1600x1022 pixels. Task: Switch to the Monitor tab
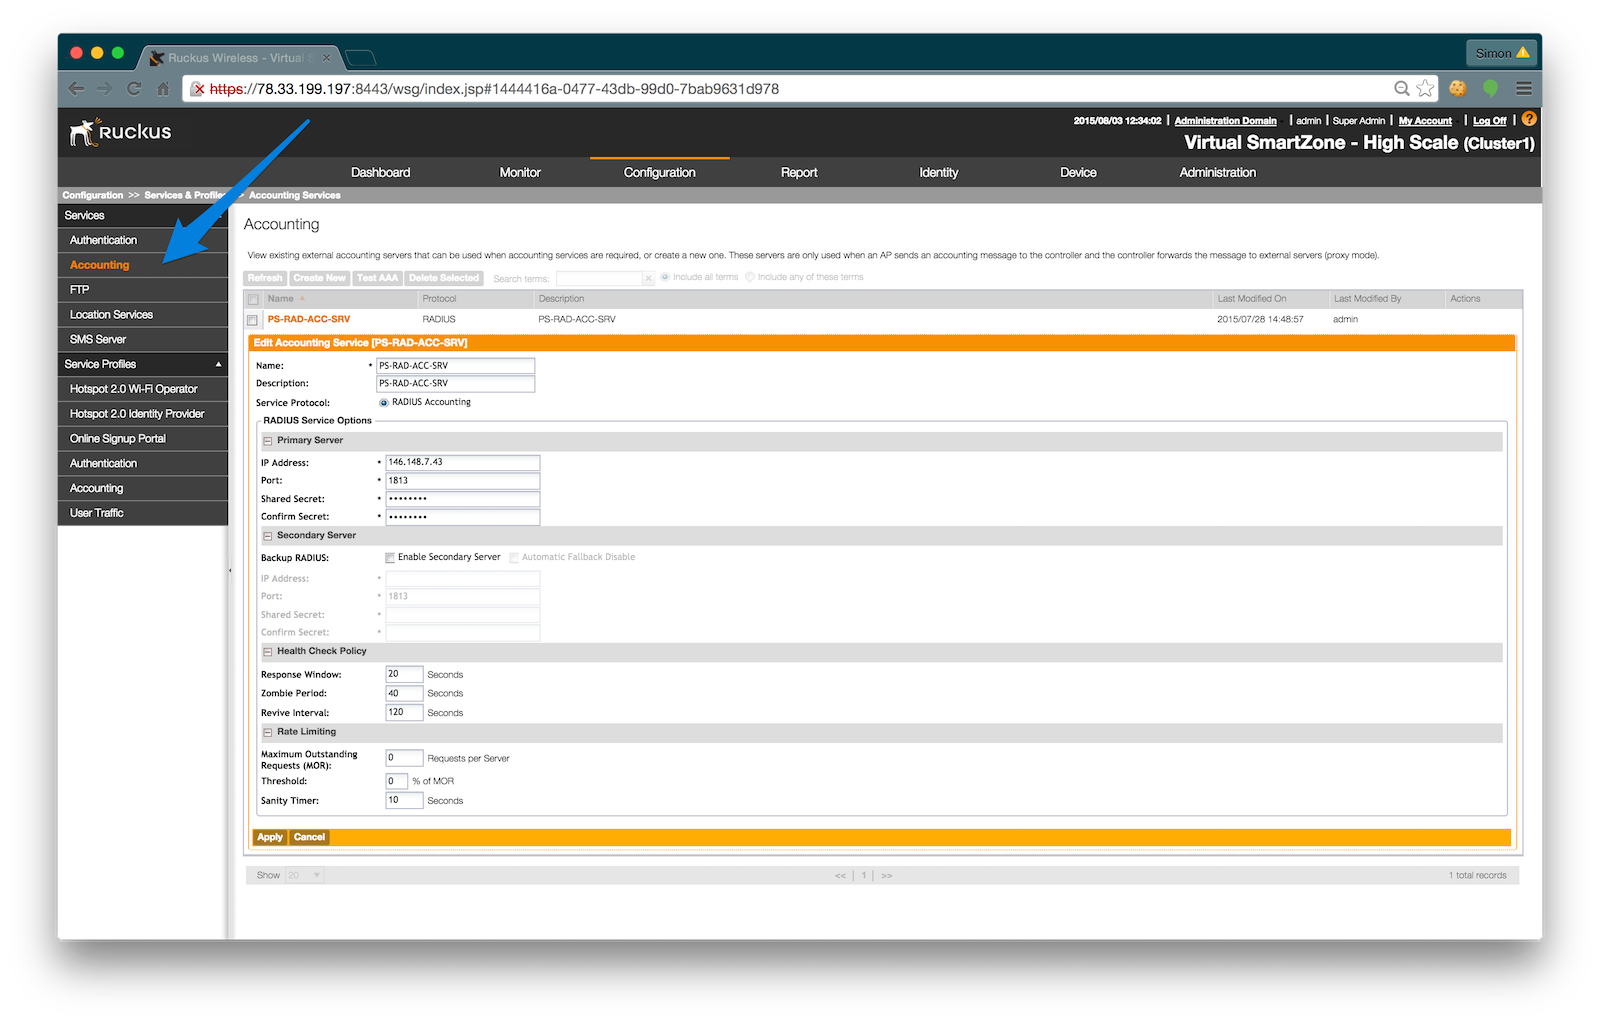click(520, 172)
